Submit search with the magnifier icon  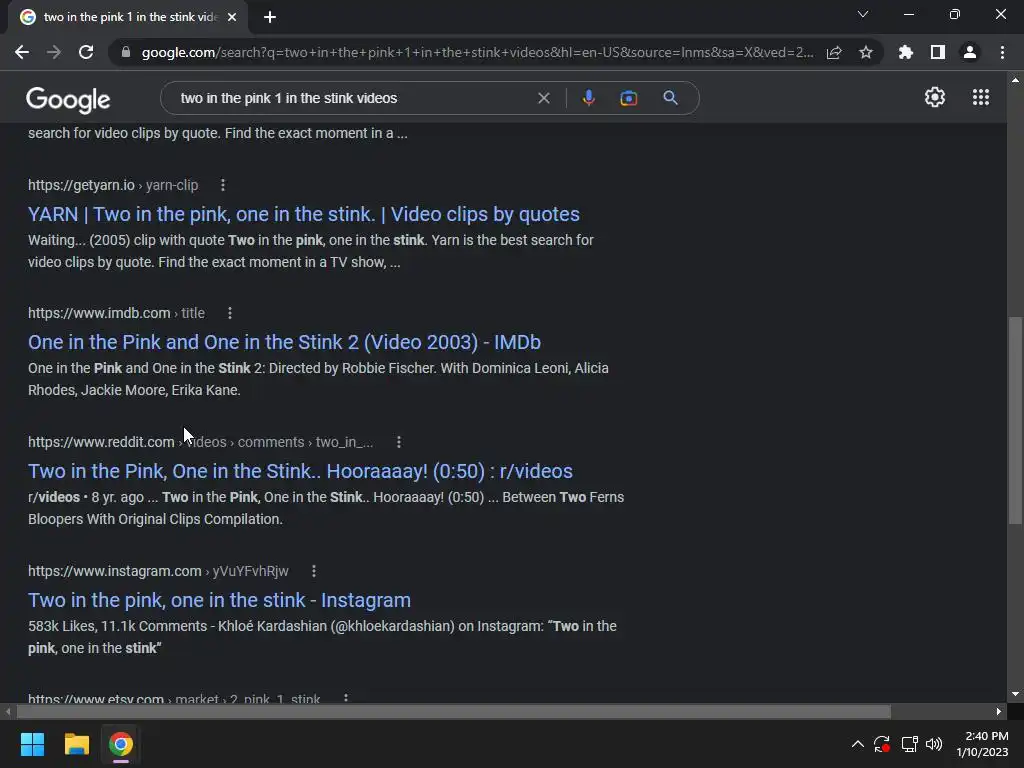click(670, 98)
